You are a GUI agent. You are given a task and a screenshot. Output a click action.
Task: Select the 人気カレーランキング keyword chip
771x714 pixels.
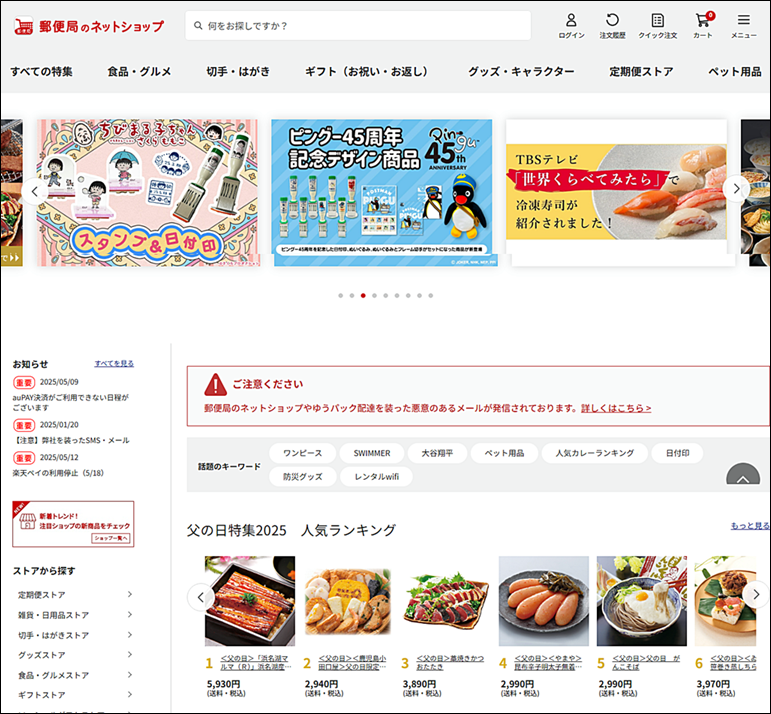coord(594,453)
